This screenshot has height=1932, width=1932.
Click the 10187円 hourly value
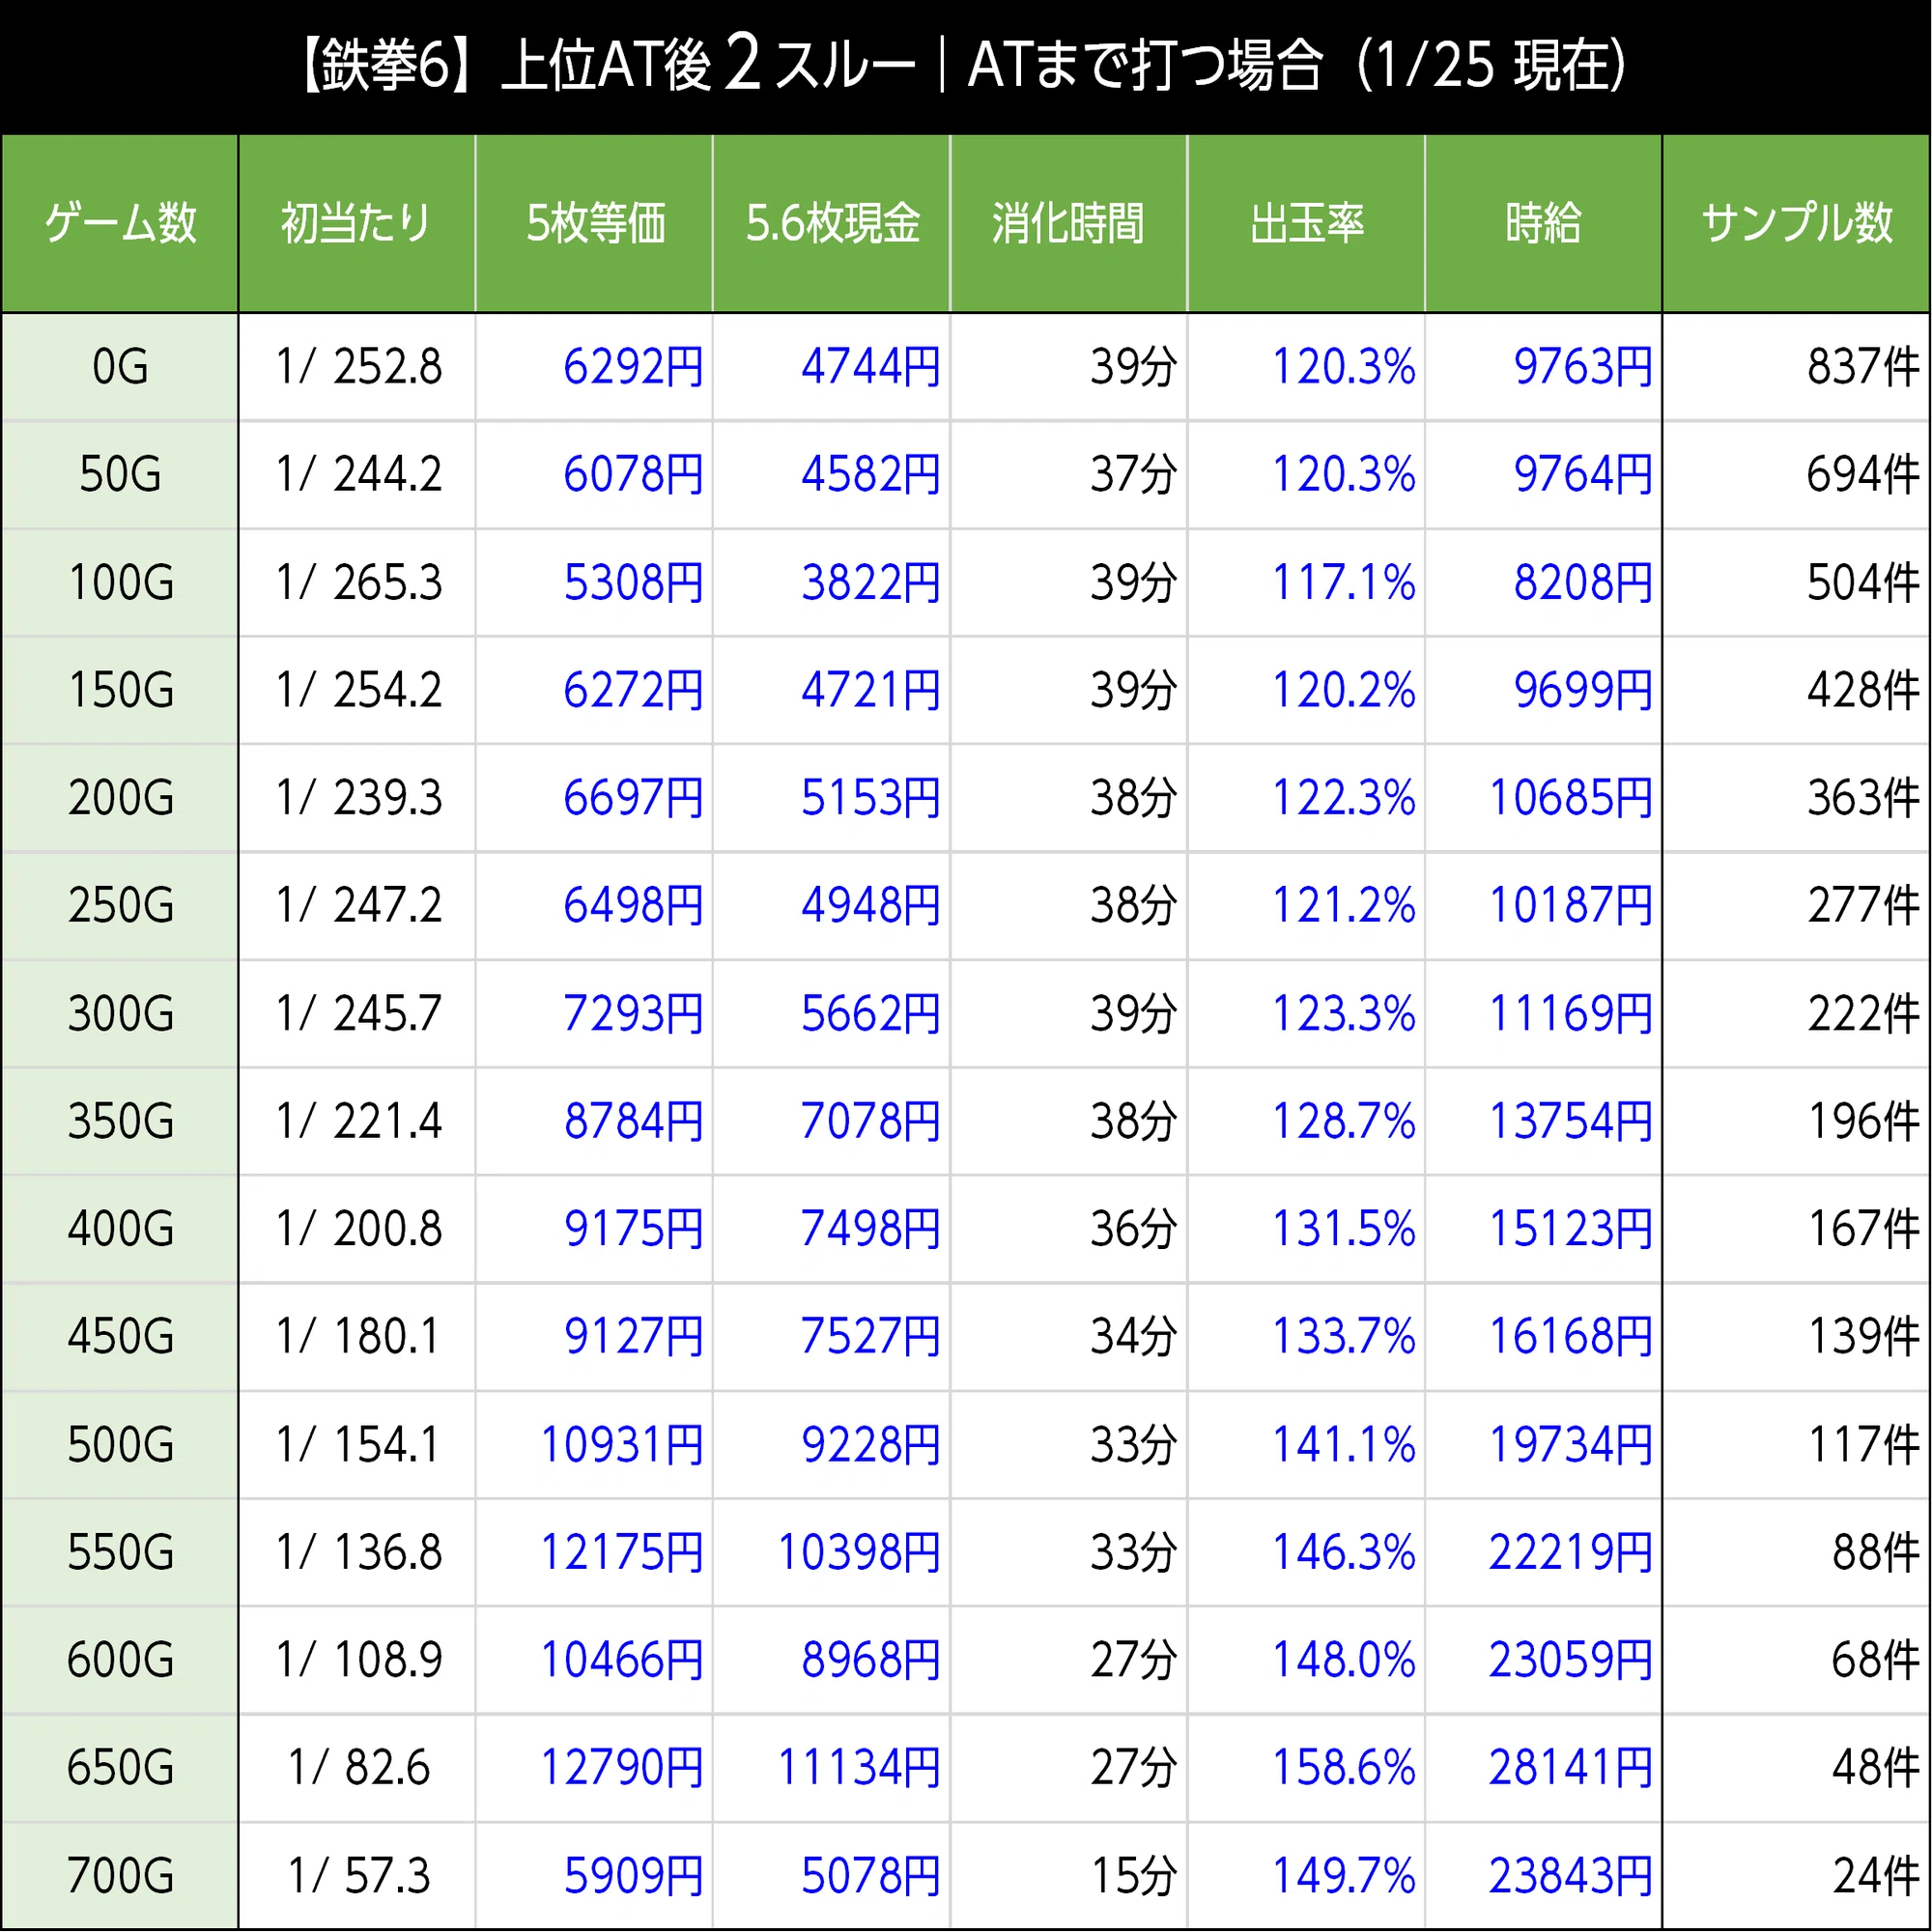[x=1571, y=906]
